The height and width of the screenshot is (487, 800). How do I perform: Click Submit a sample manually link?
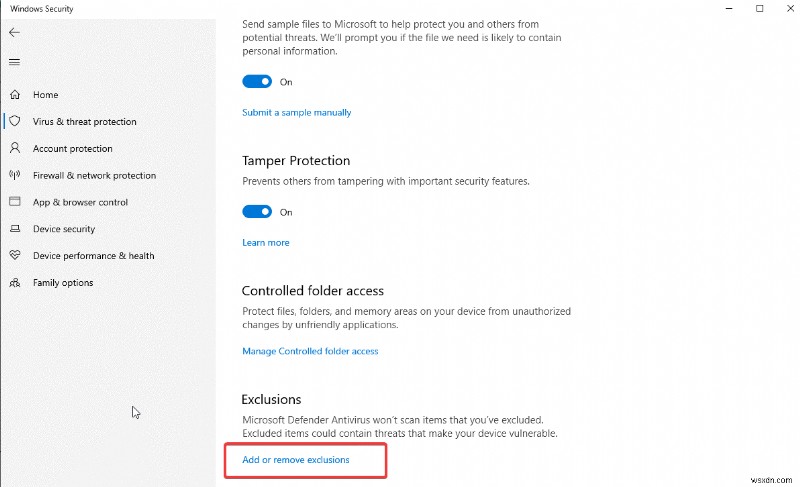tap(296, 113)
